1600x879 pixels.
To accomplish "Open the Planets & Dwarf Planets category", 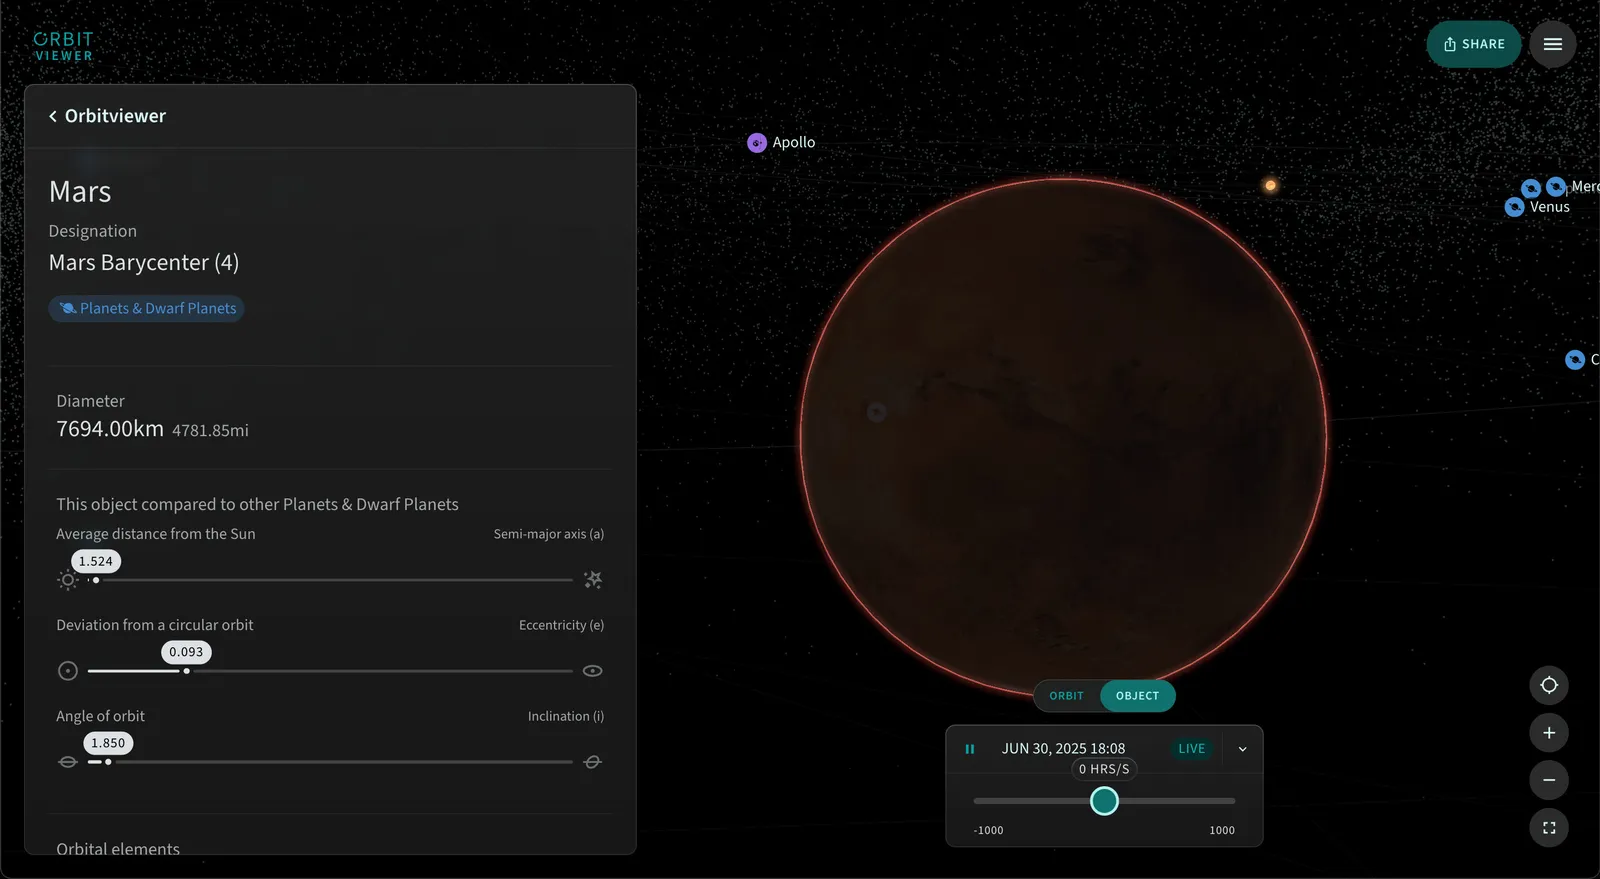I will [x=147, y=309].
